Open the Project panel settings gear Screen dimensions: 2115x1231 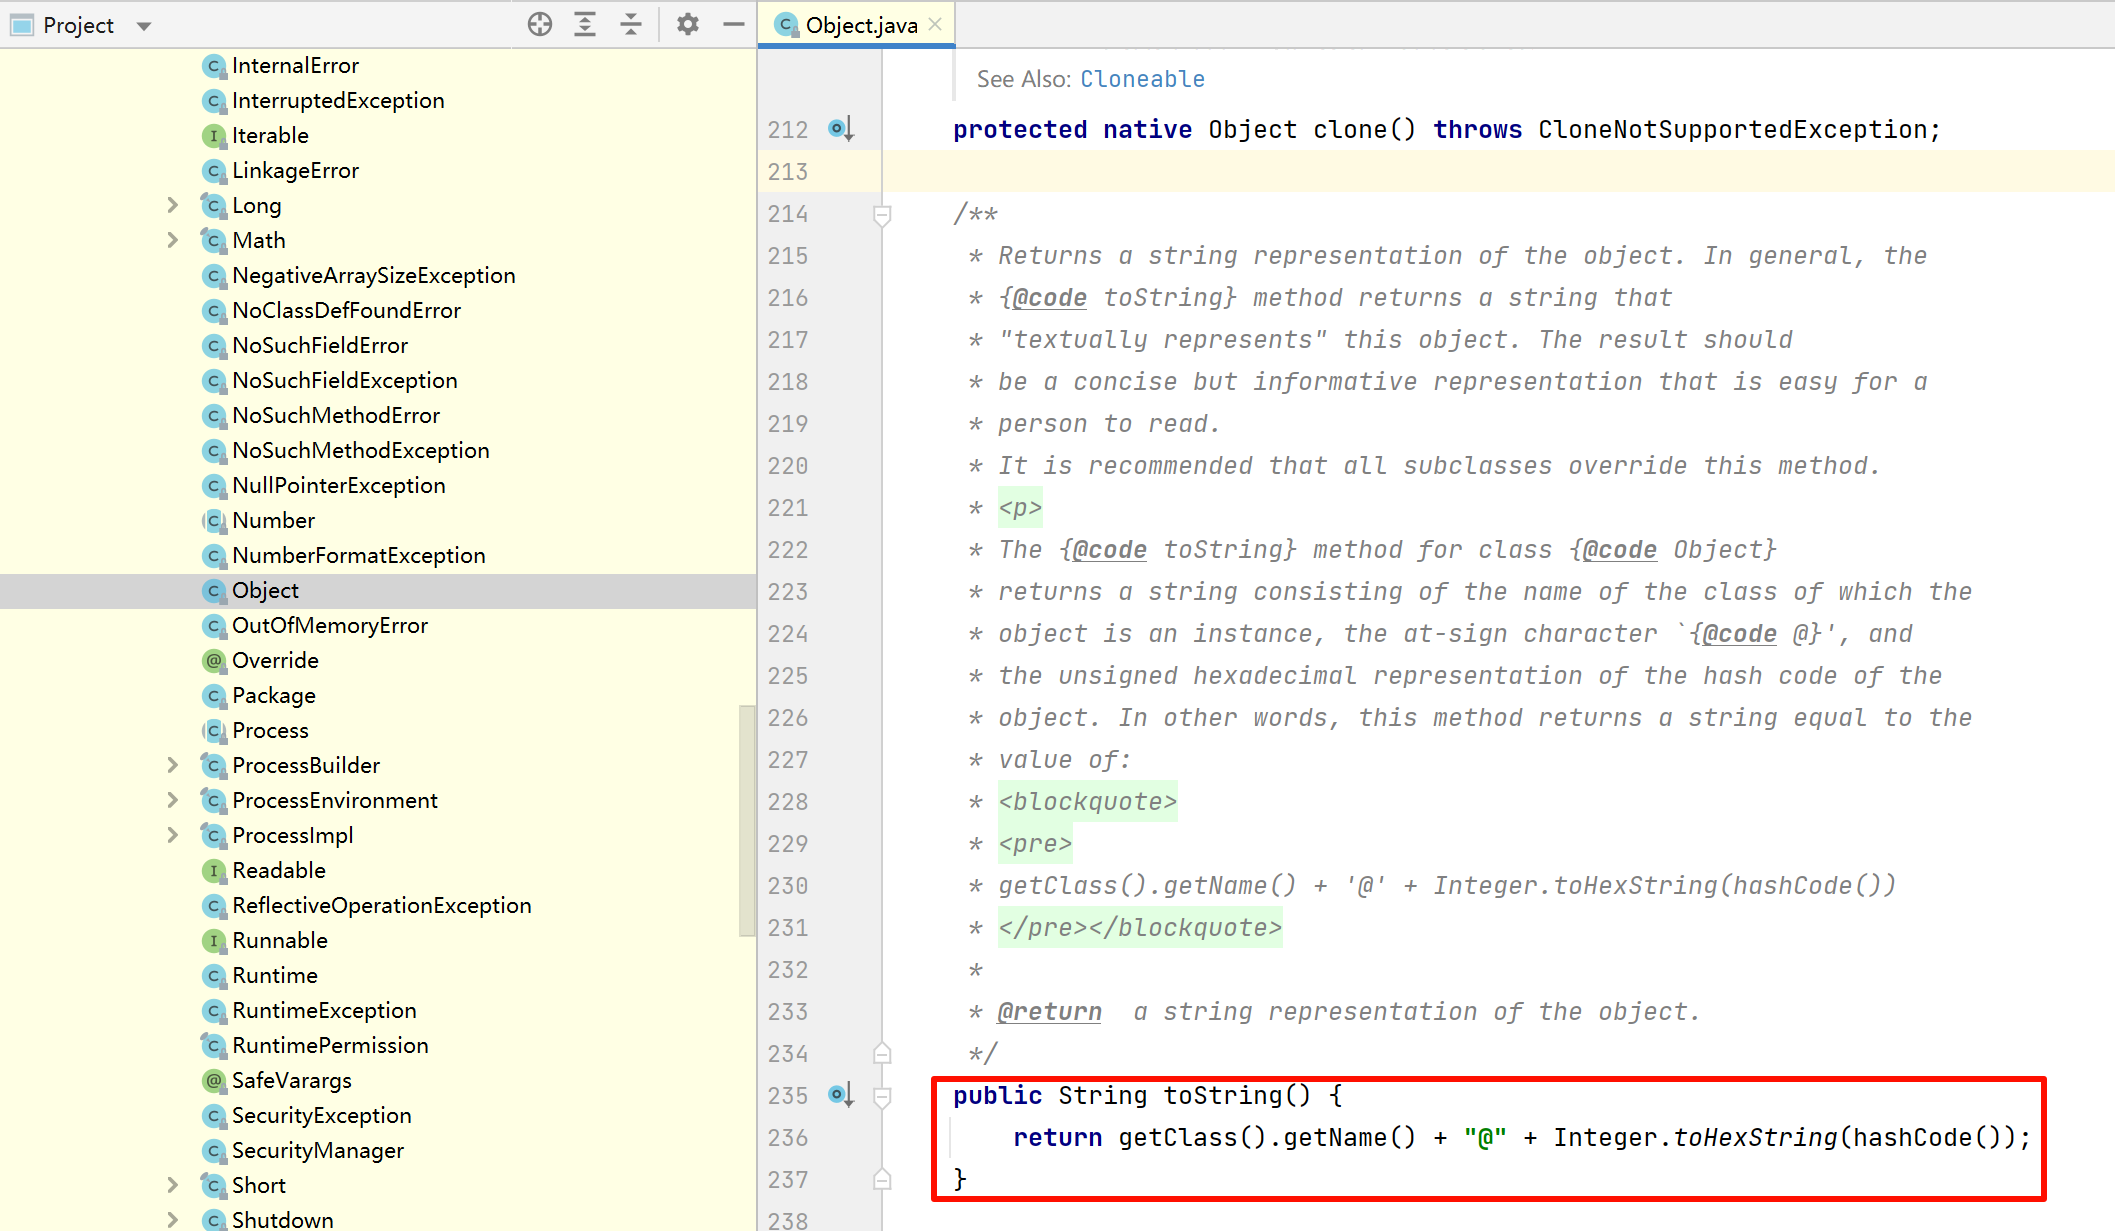pyautogui.click(x=687, y=25)
